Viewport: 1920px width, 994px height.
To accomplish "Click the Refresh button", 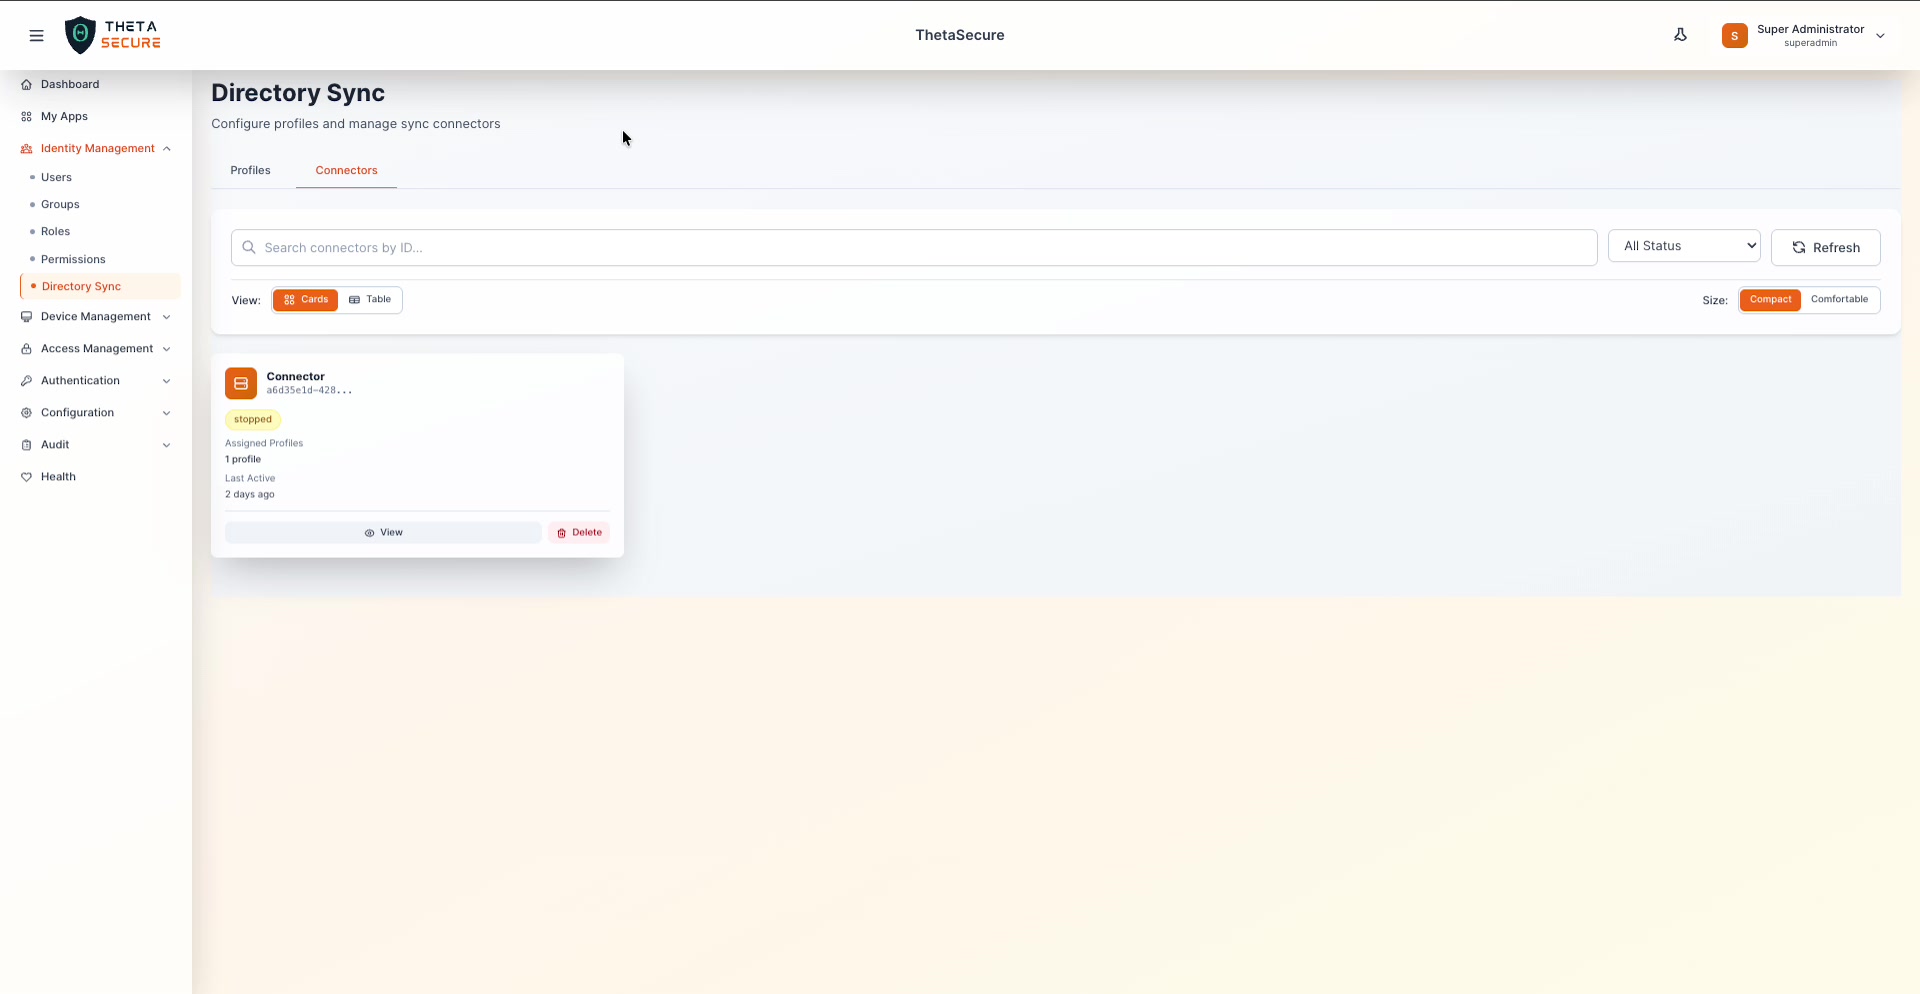I will click(x=1826, y=247).
